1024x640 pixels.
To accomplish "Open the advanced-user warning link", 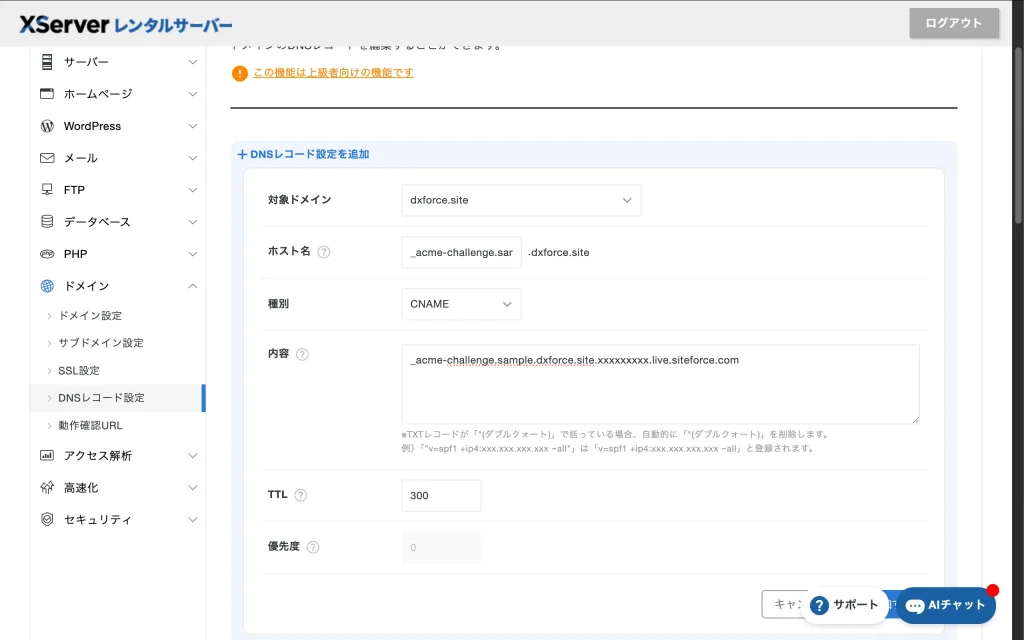I will [333, 73].
